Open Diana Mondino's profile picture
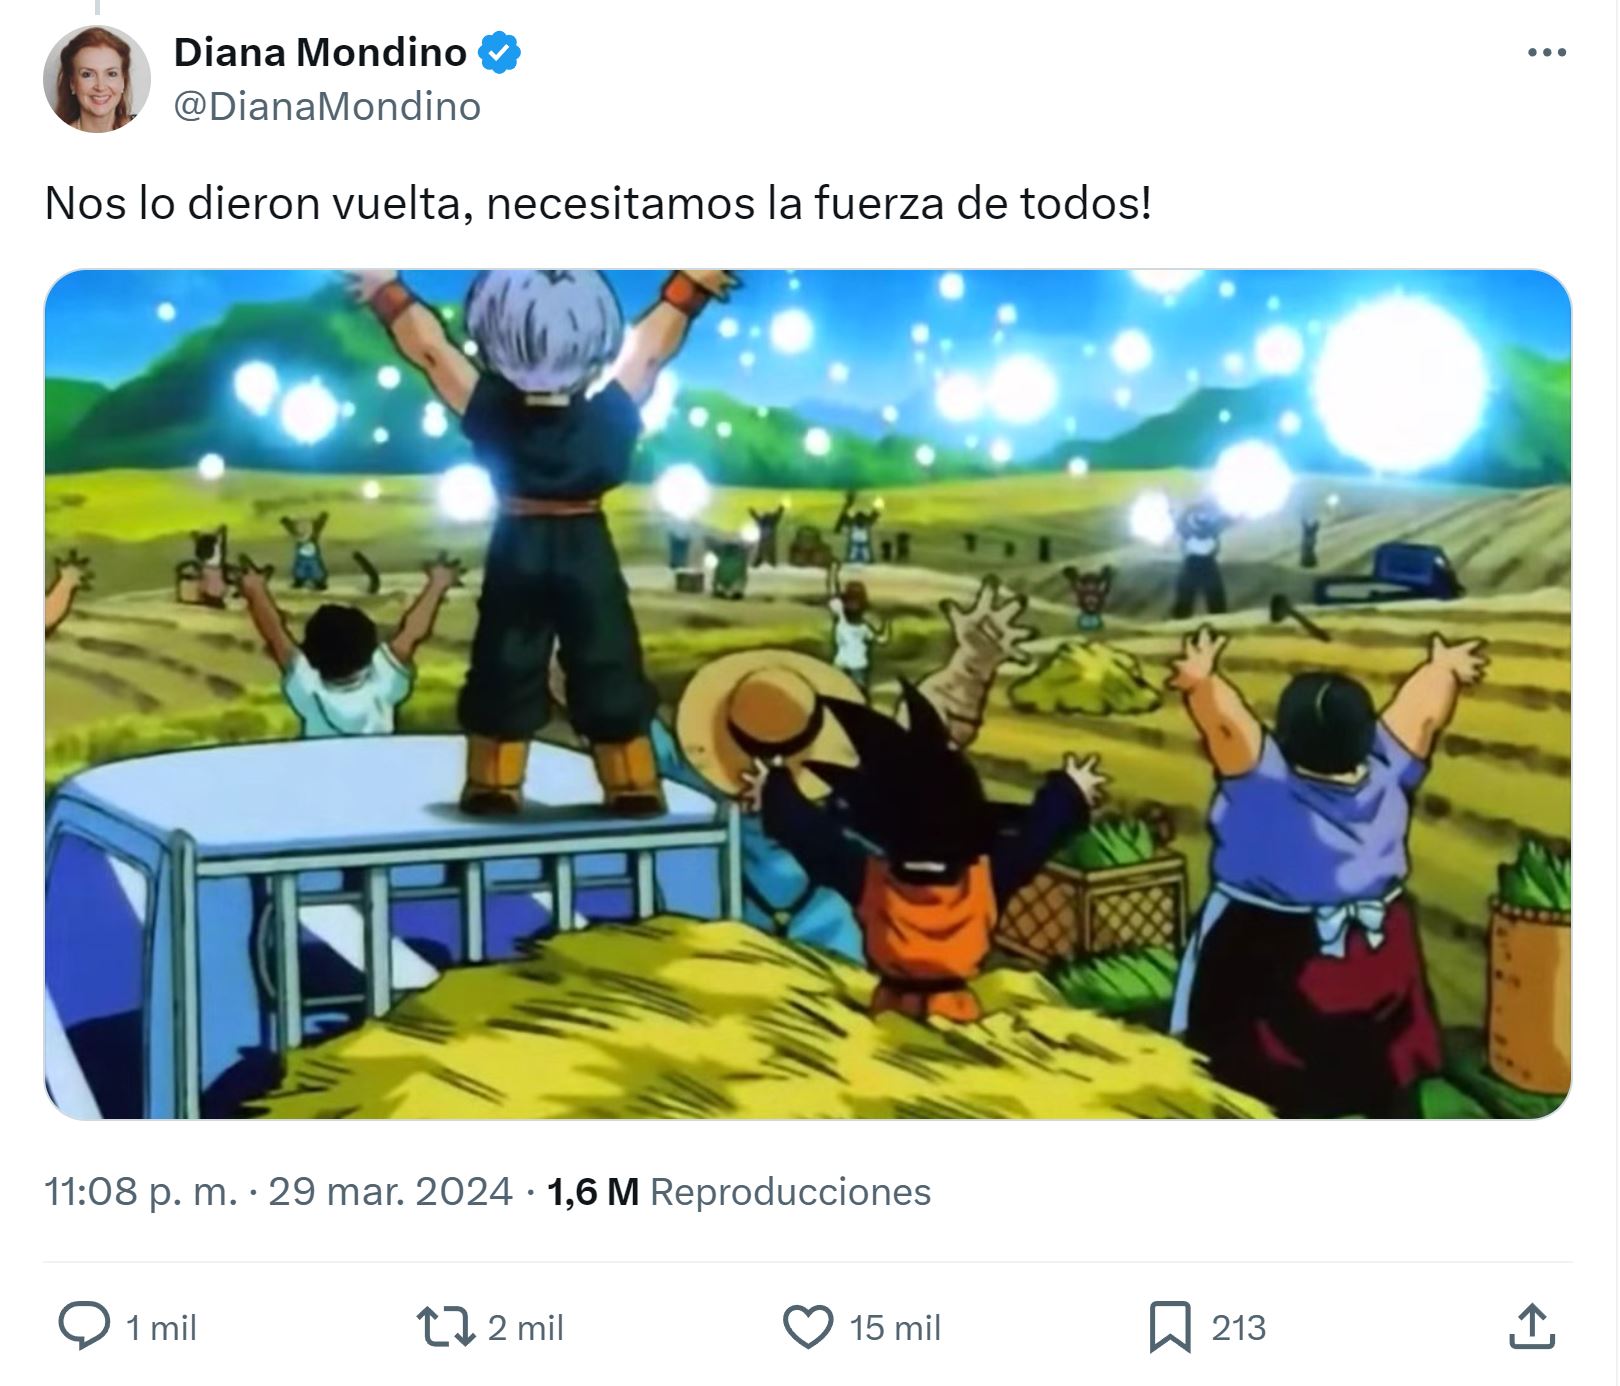 pos(97,79)
